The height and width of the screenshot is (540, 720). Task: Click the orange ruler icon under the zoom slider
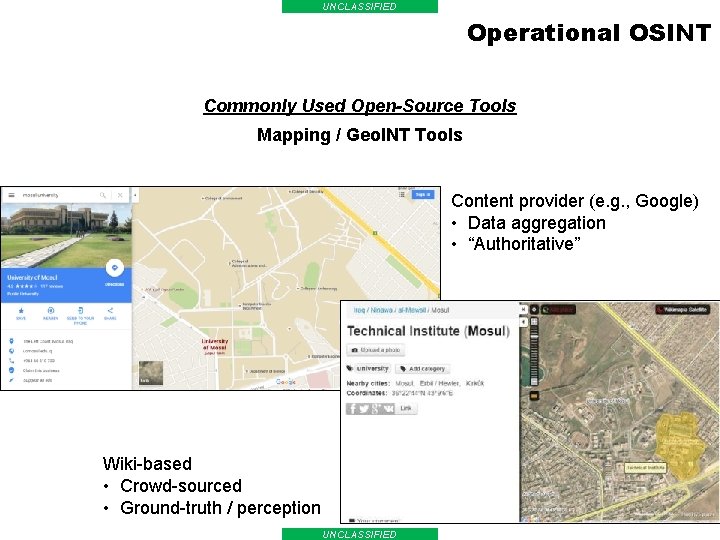(x=534, y=395)
